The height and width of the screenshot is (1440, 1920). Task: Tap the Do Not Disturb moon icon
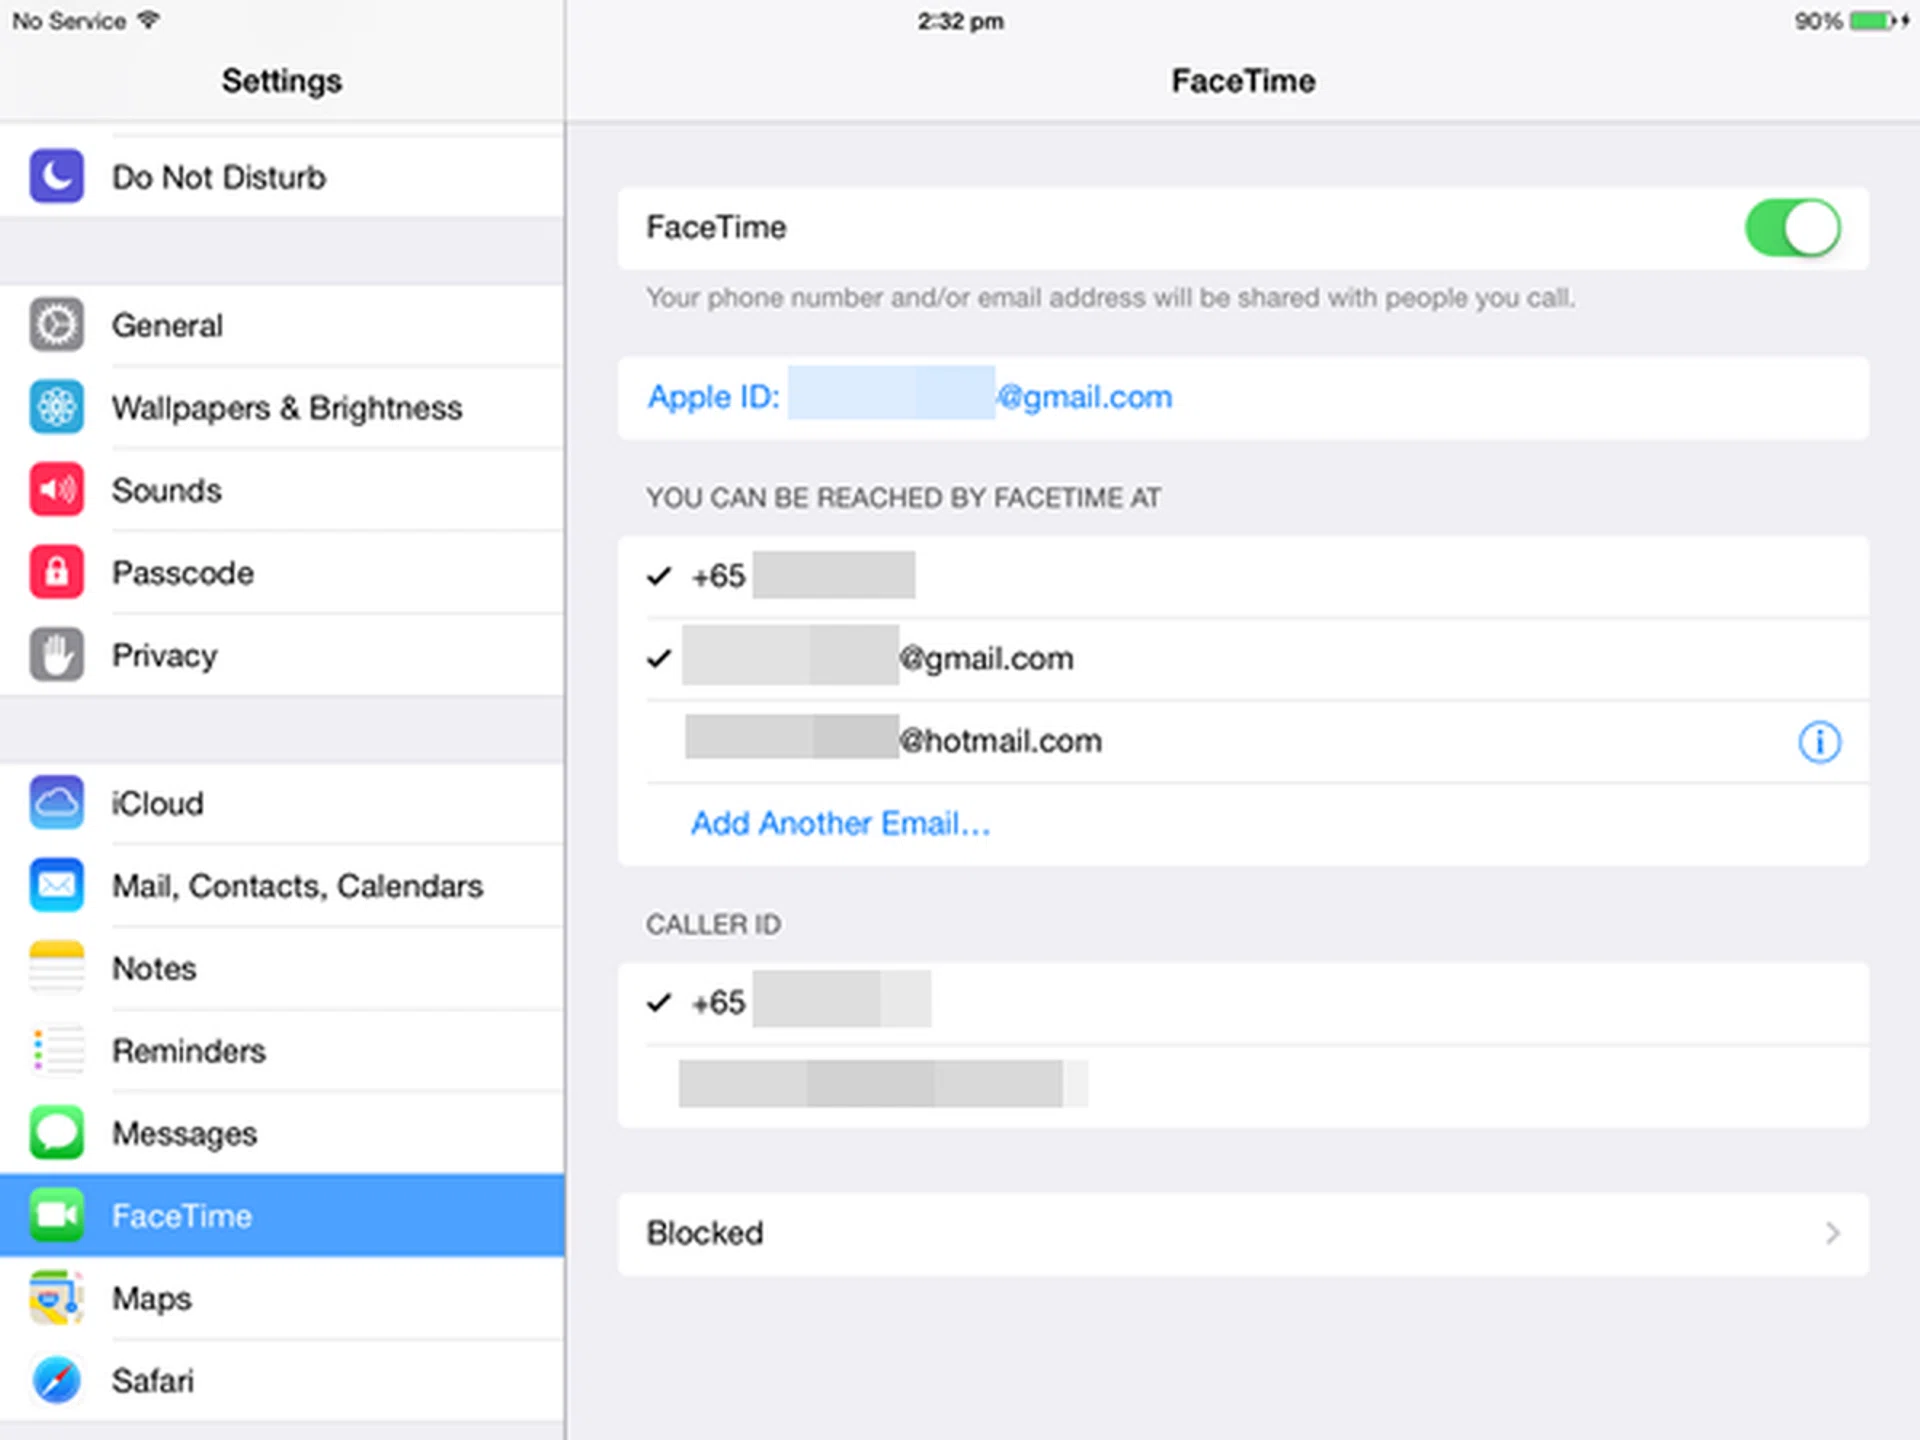56,177
